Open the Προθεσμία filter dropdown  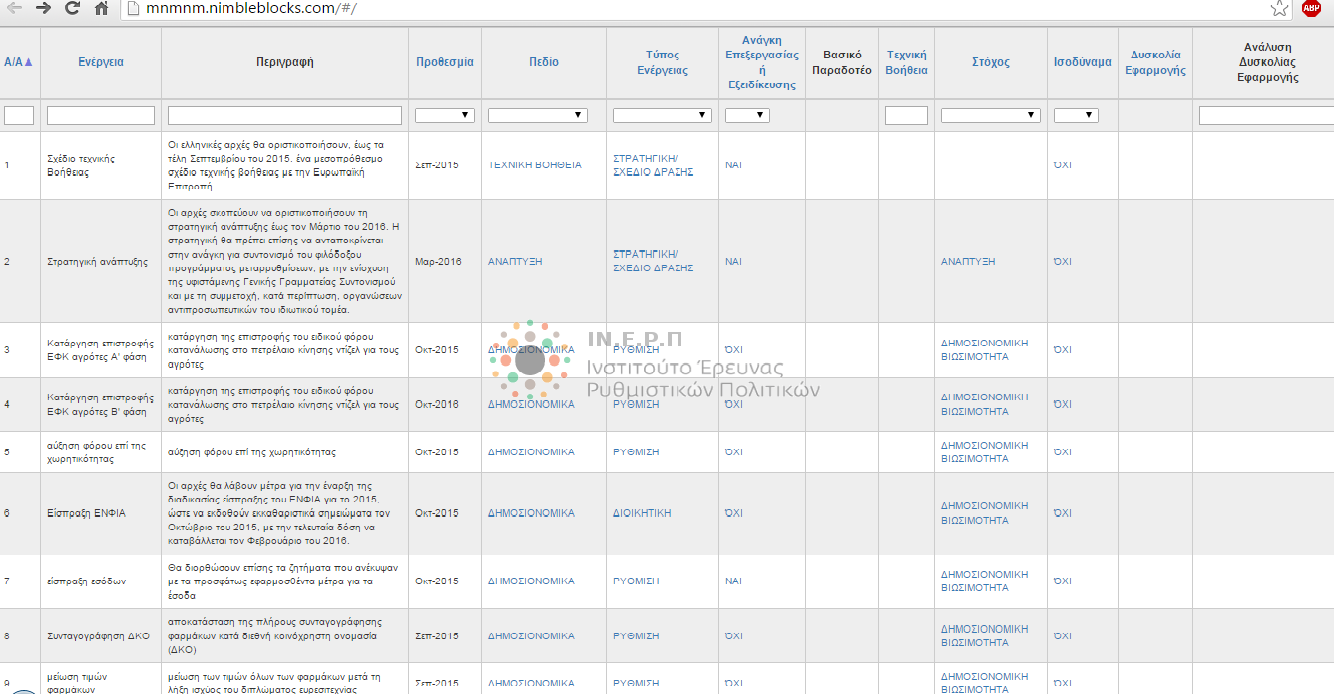[444, 115]
